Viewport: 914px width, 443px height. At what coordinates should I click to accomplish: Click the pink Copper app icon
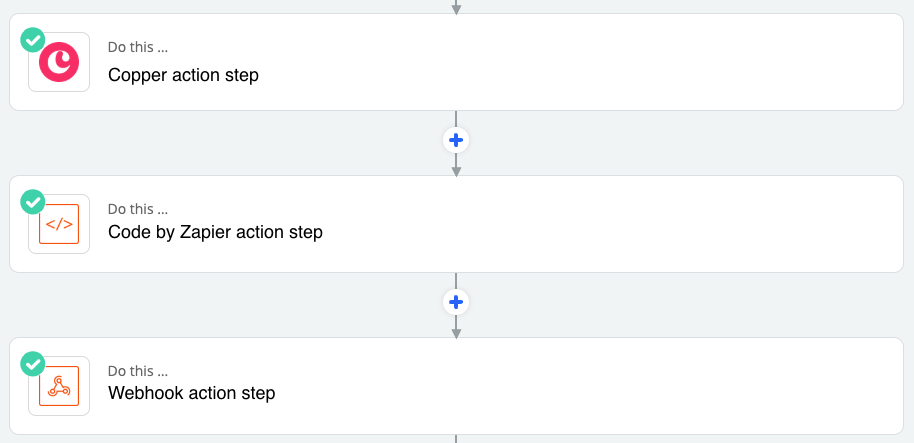coord(59,62)
